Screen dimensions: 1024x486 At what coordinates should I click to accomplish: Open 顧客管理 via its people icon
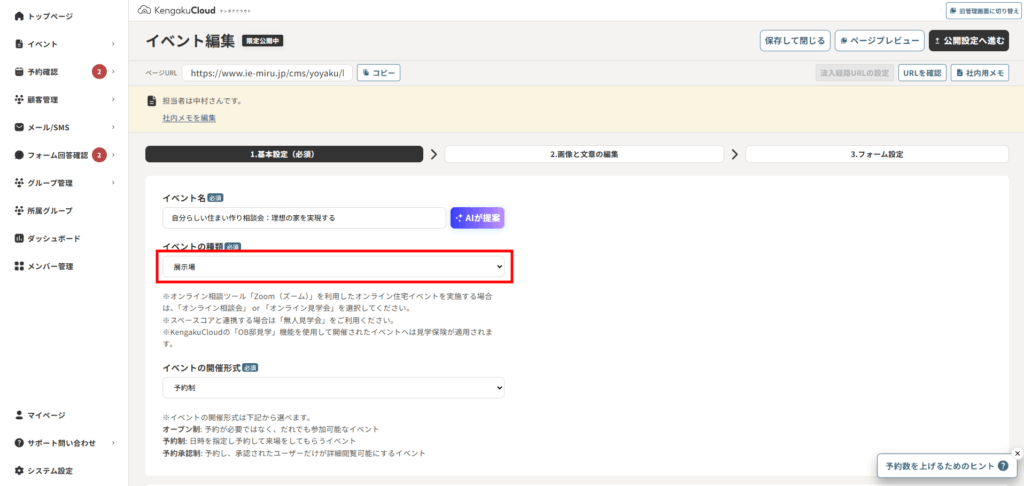19,99
